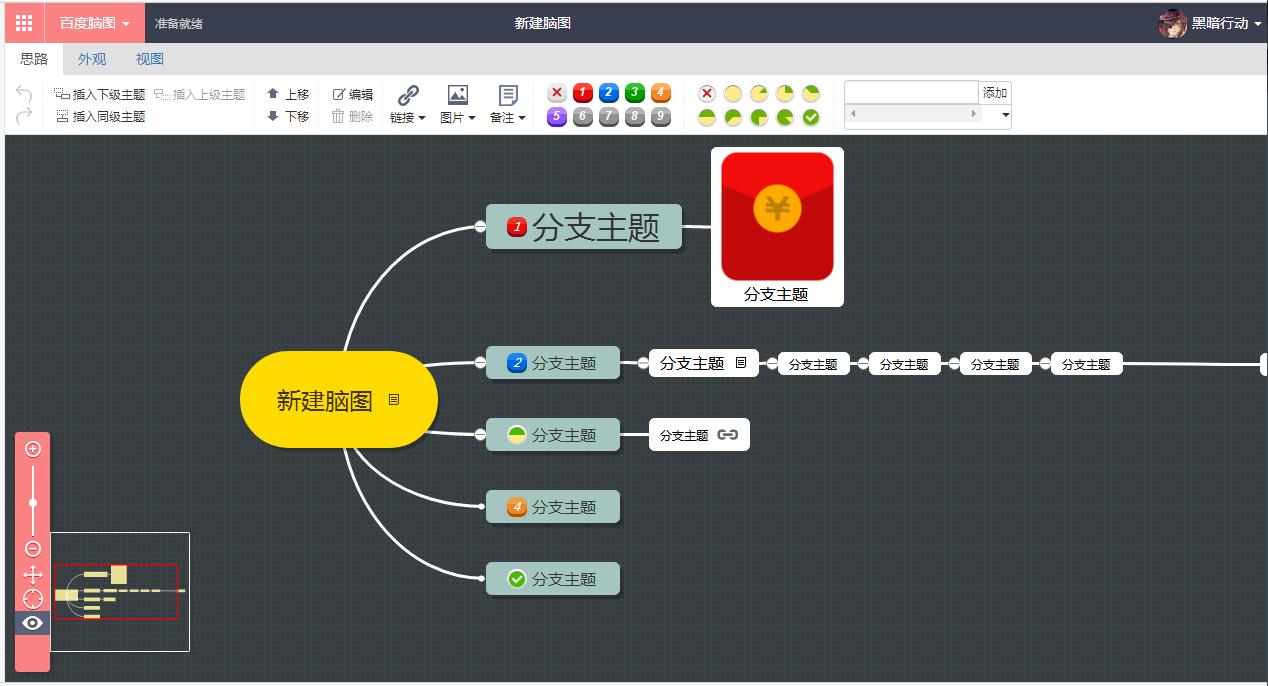Switch to the 外观 tab
The height and width of the screenshot is (686, 1268).
click(x=91, y=59)
